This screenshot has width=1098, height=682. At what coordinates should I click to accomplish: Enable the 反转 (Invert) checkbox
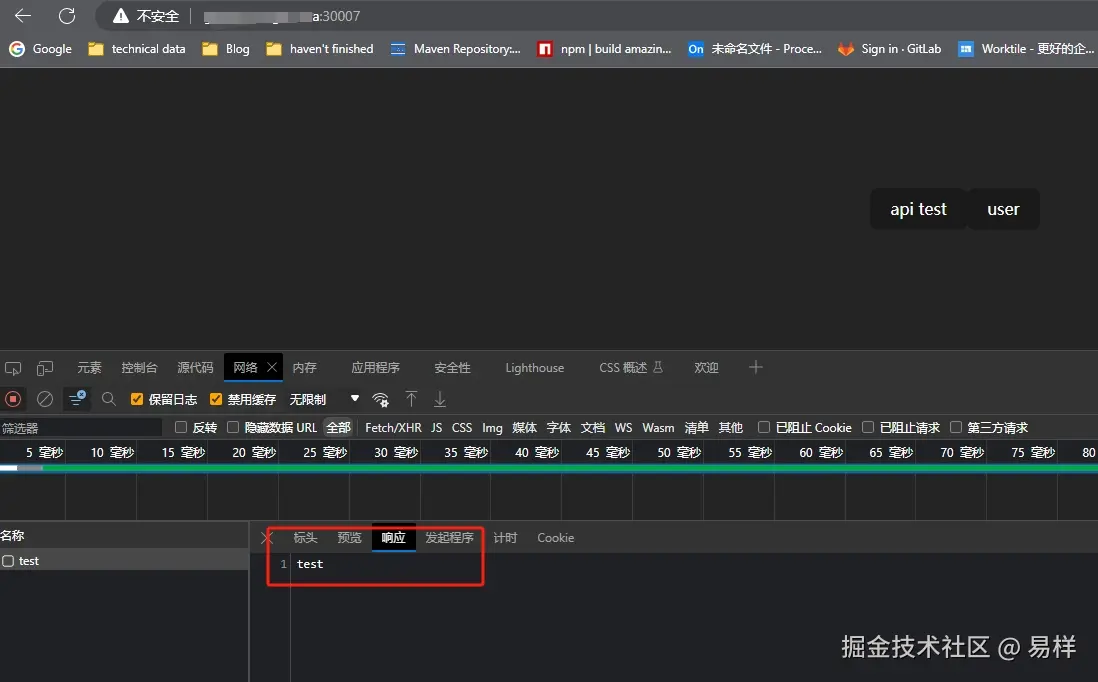click(x=181, y=427)
